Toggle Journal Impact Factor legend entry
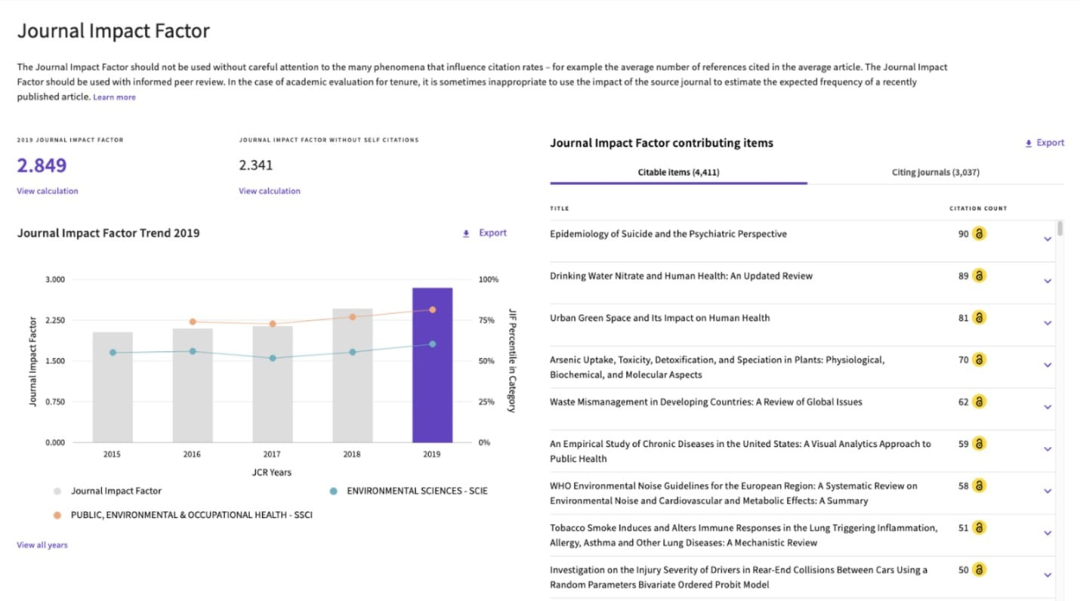 point(107,491)
